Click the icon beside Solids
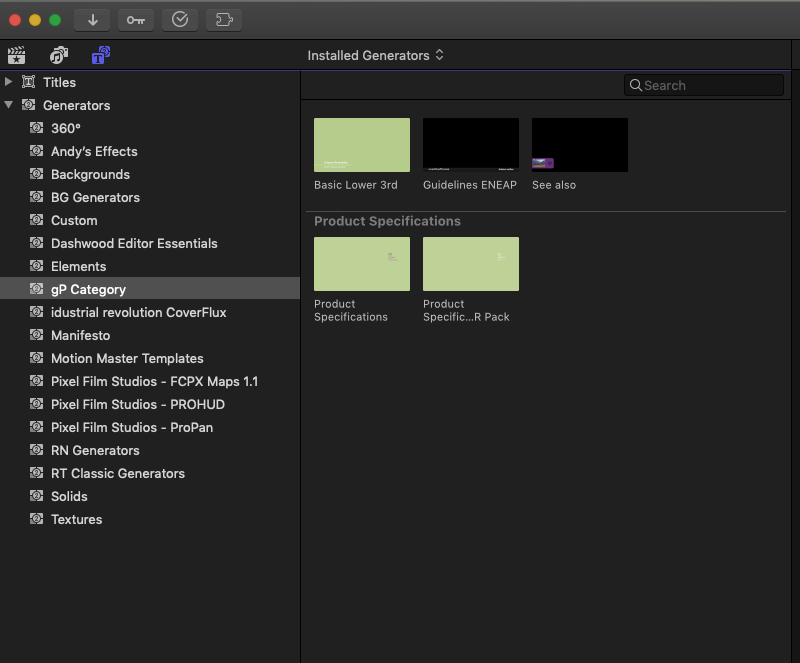Viewport: 800px width, 663px height. 36,495
